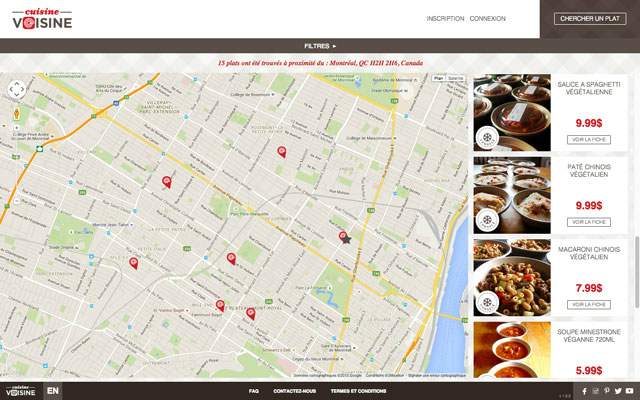The height and width of the screenshot is (400, 640).
Task: Click frozen snowflake badge on Paté Chinois
Action: [487, 220]
